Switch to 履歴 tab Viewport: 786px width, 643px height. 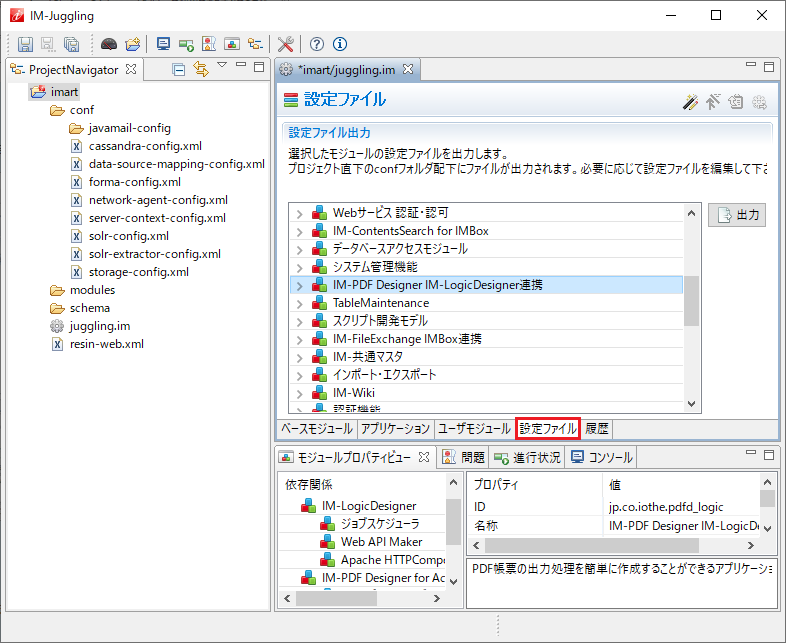tap(597, 429)
